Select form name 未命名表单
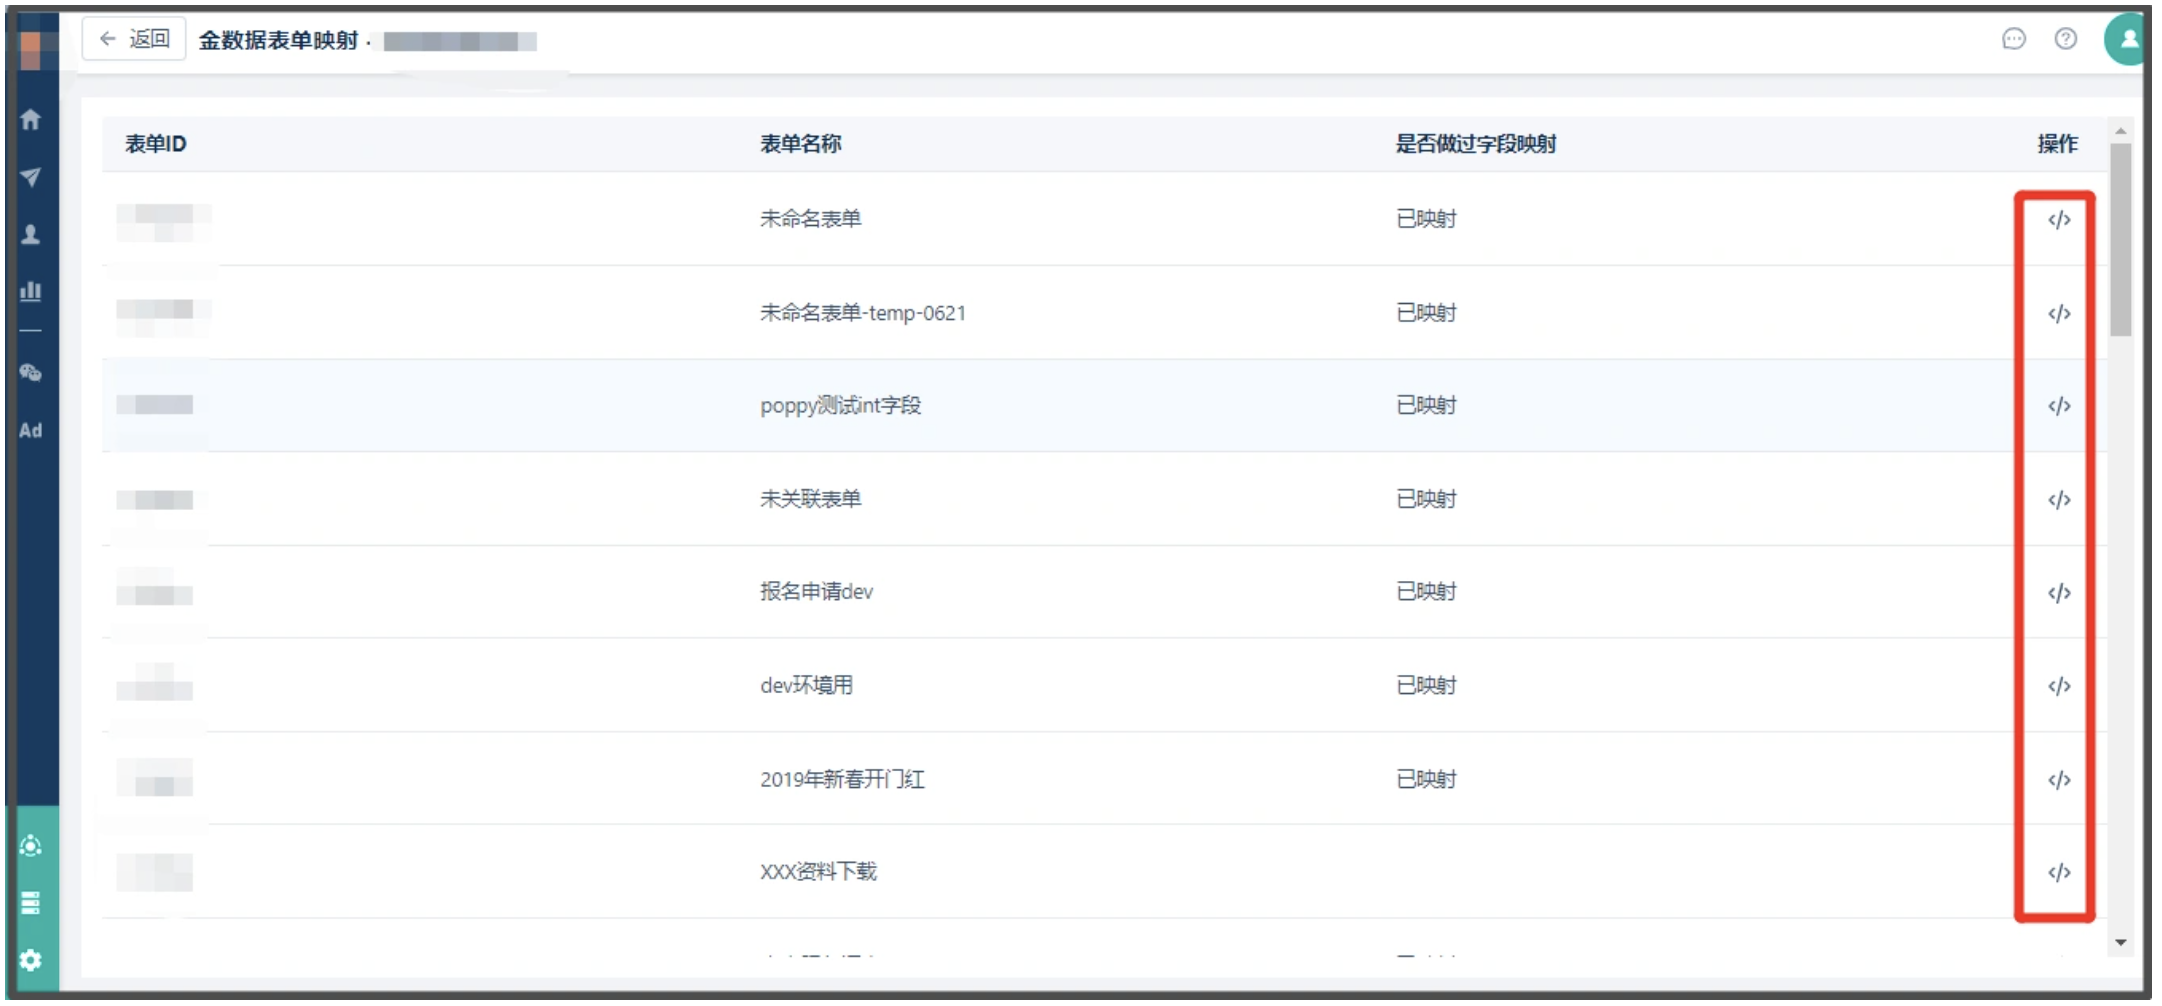This screenshot has width=2162, height=1006. tap(811, 219)
